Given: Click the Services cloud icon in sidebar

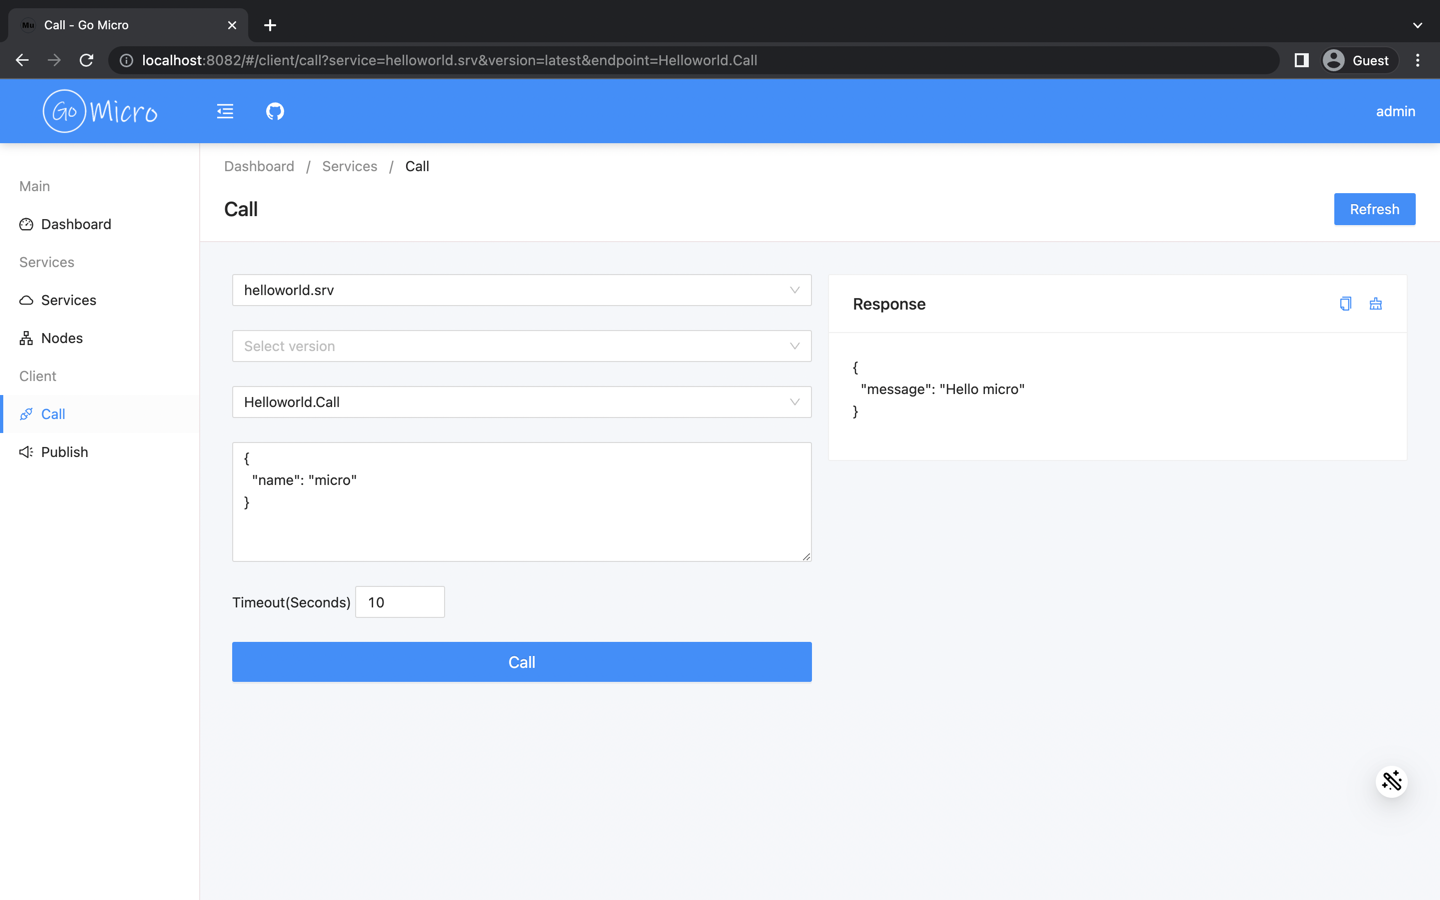Looking at the screenshot, I should 26,300.
